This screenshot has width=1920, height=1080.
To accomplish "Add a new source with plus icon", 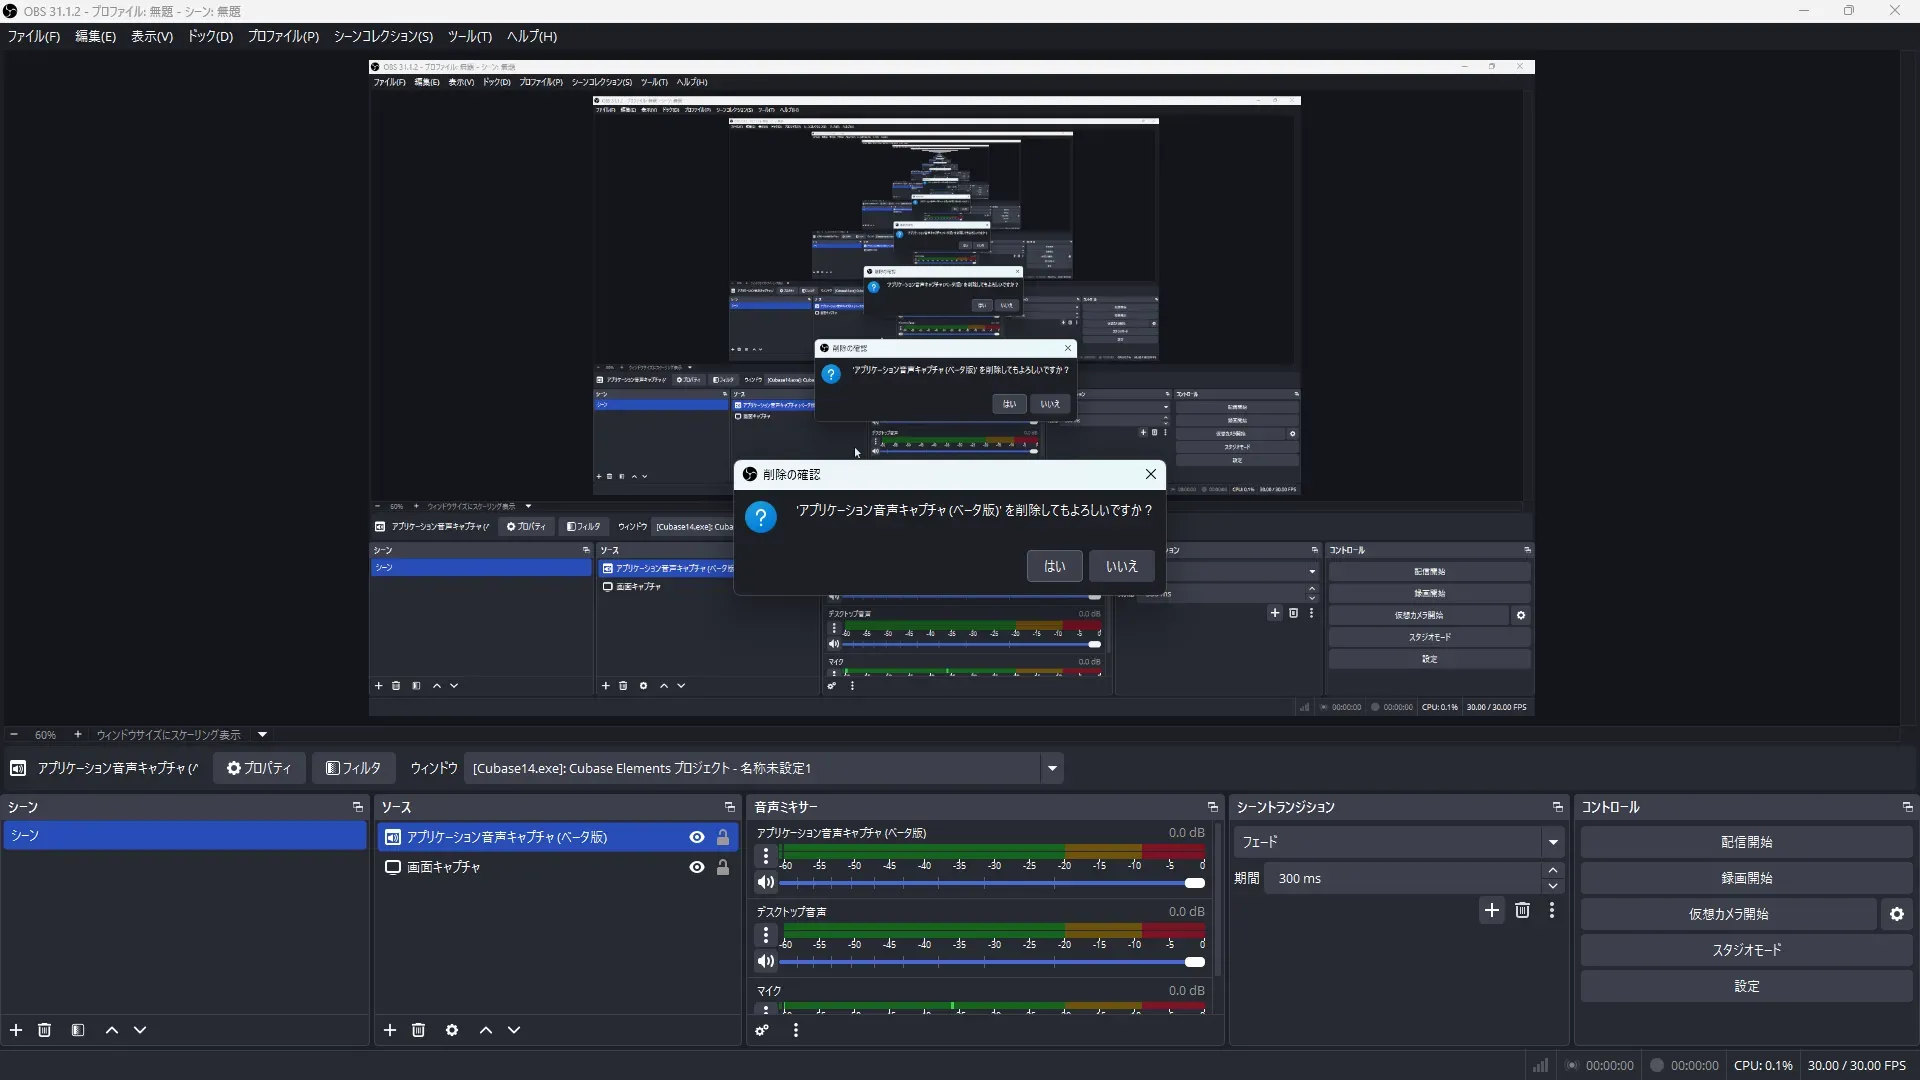I will pyautogui.click(x=390, y=1030).
